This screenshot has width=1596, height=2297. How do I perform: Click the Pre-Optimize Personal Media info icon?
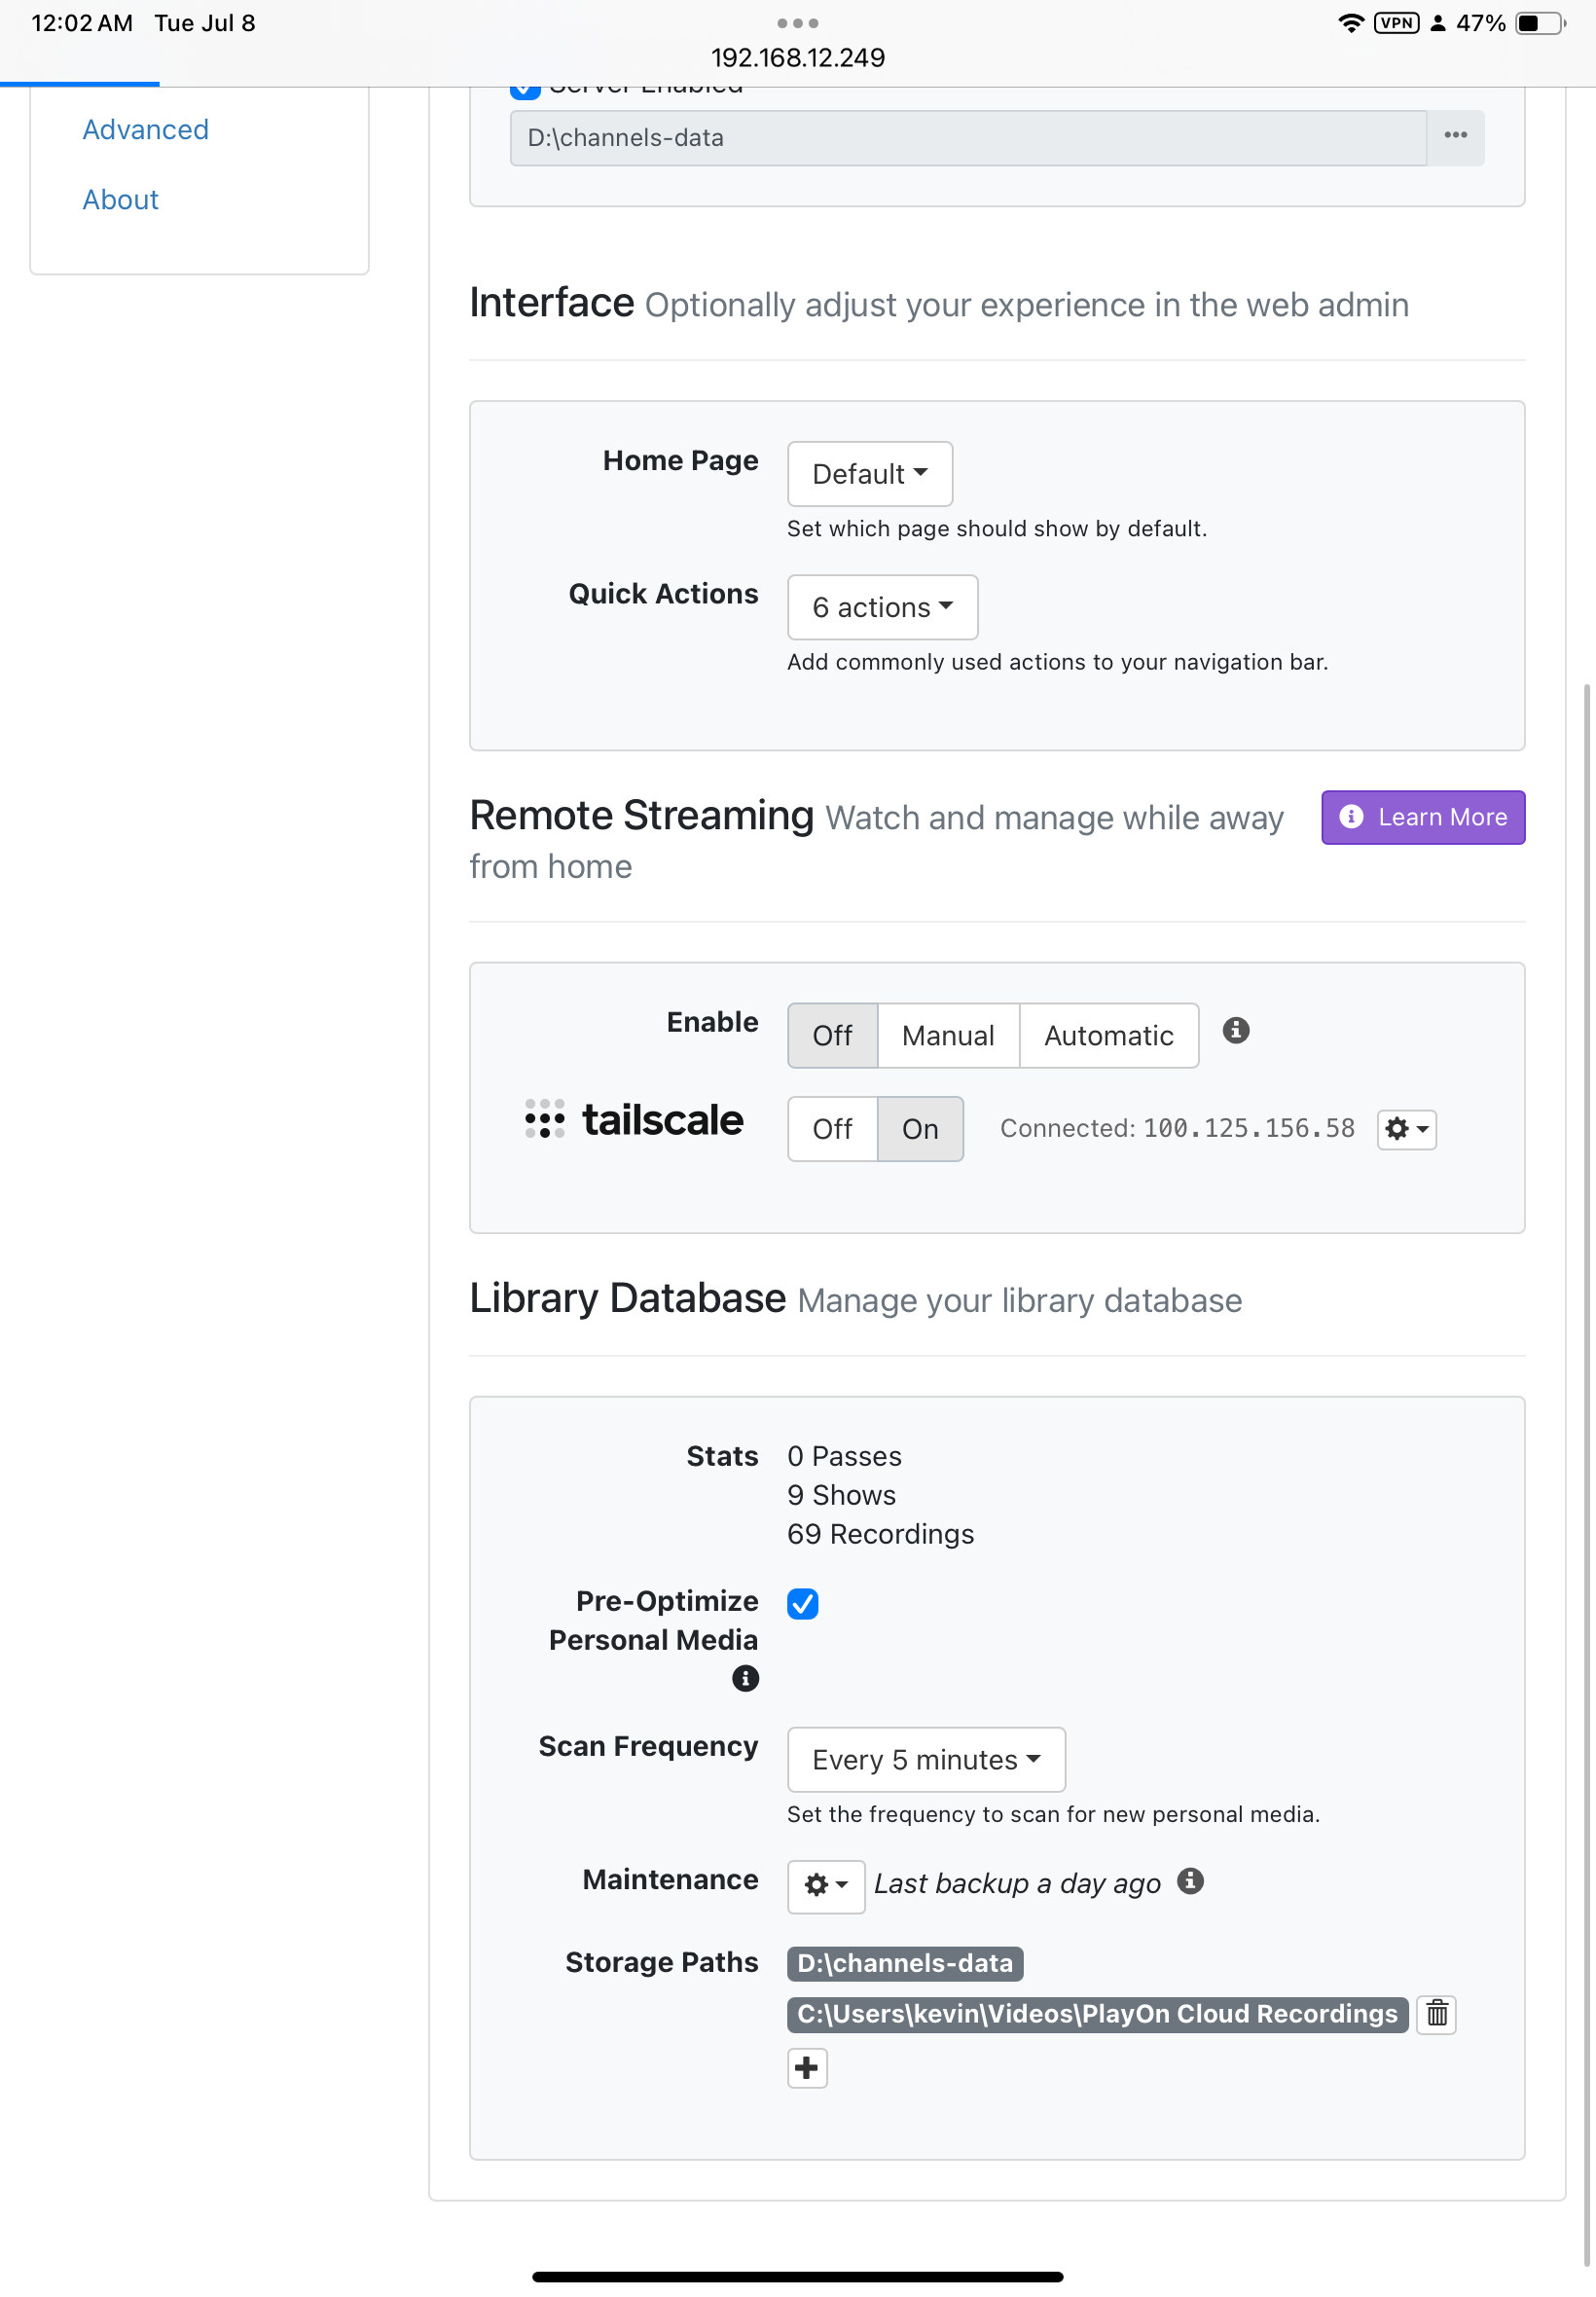pyautogui.click(x=745, y=1678)
